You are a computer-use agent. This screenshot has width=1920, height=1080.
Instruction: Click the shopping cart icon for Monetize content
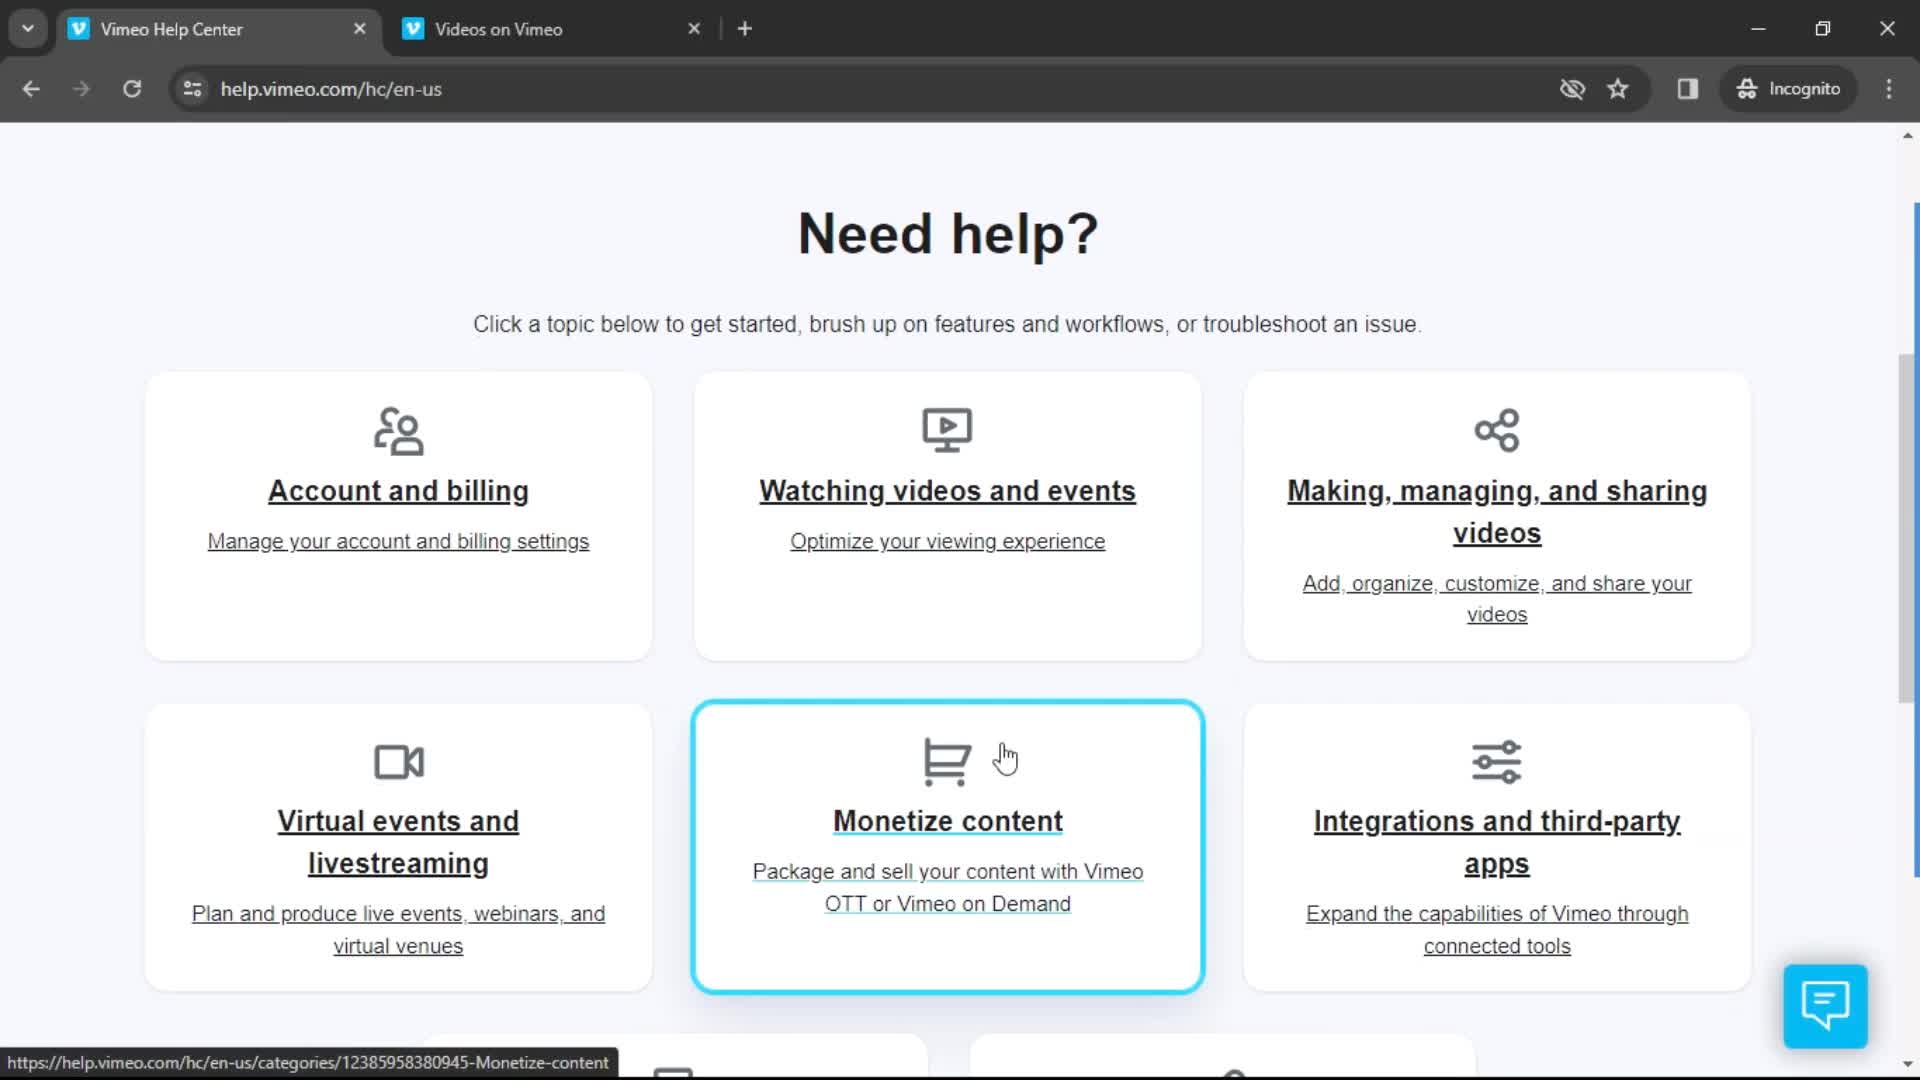946,762
